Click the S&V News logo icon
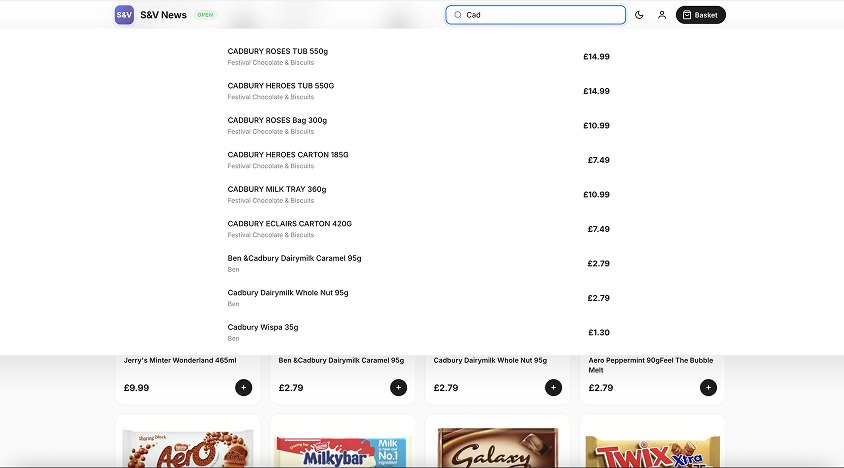Screen dimensions: 844x468 click(x=124, y=15)
